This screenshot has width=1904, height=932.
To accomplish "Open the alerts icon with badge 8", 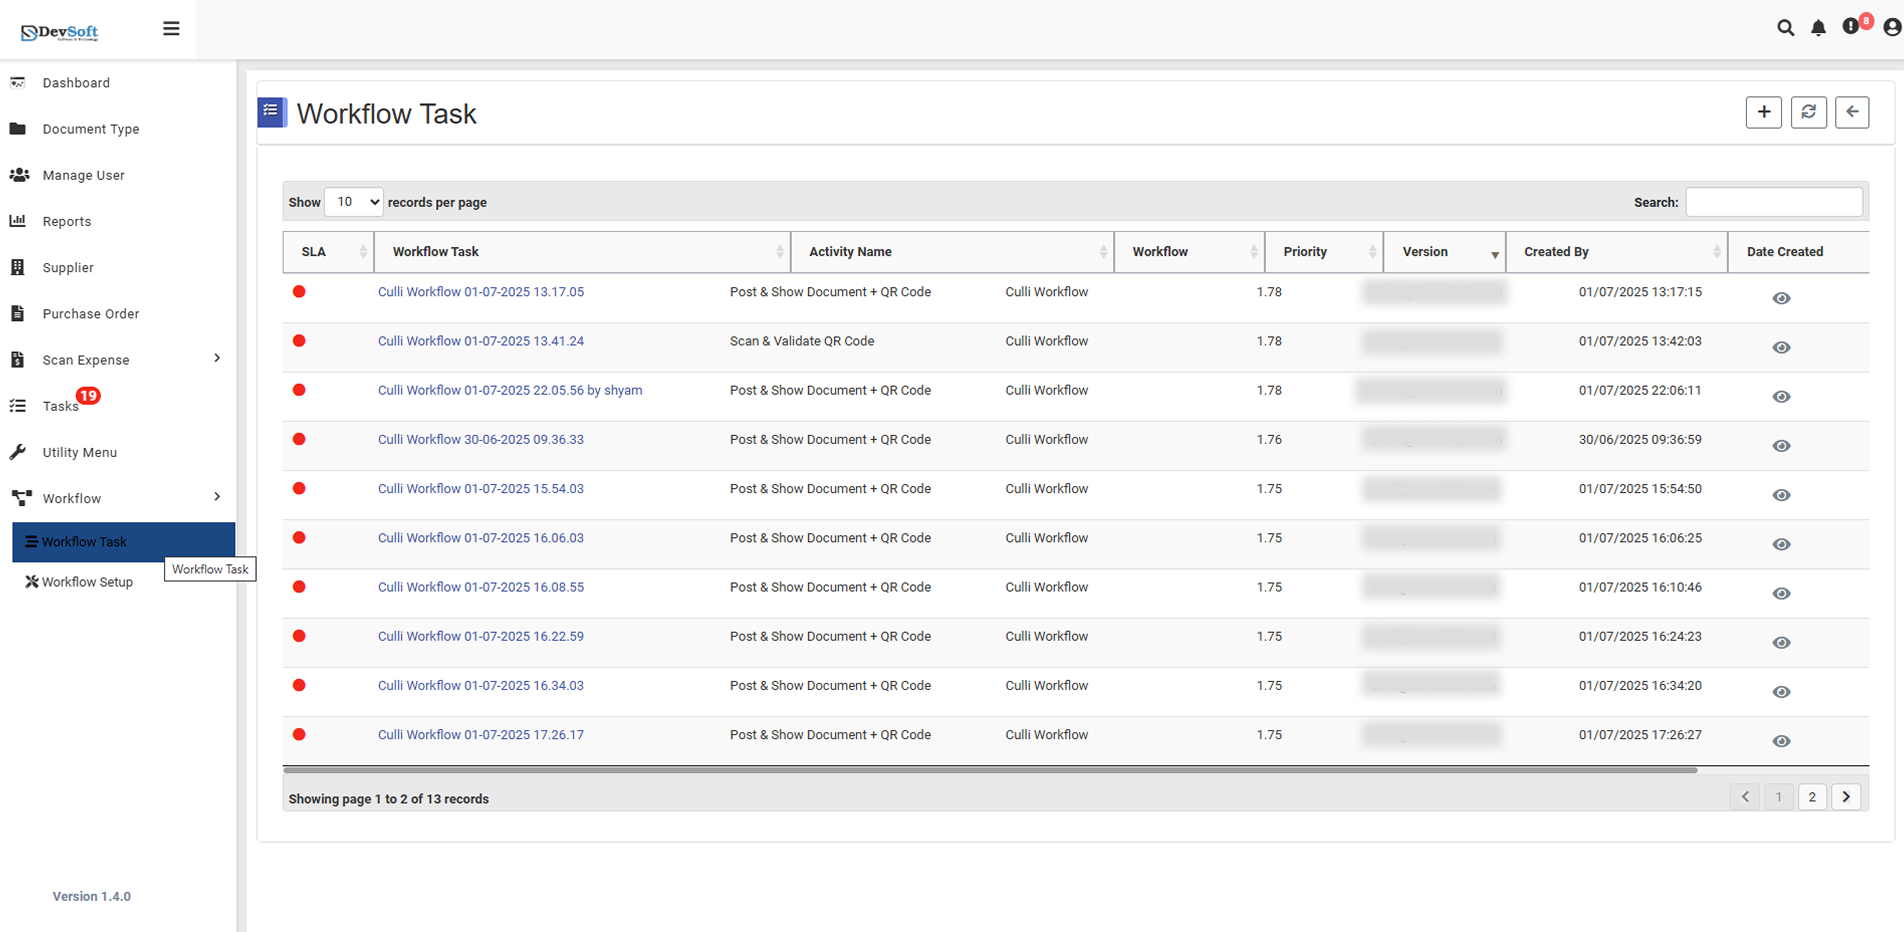I will click(1850, 28).
